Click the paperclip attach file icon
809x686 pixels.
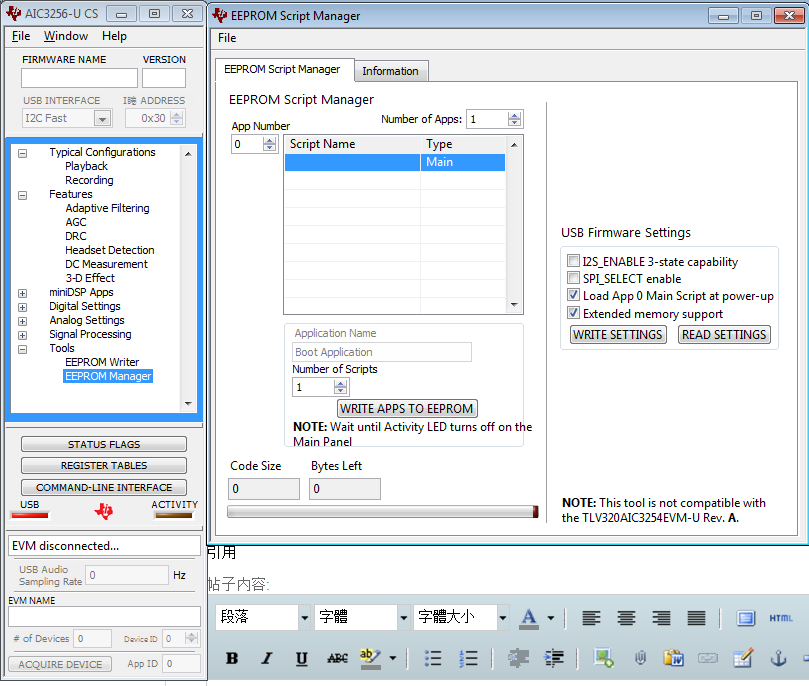pos(640,658)
